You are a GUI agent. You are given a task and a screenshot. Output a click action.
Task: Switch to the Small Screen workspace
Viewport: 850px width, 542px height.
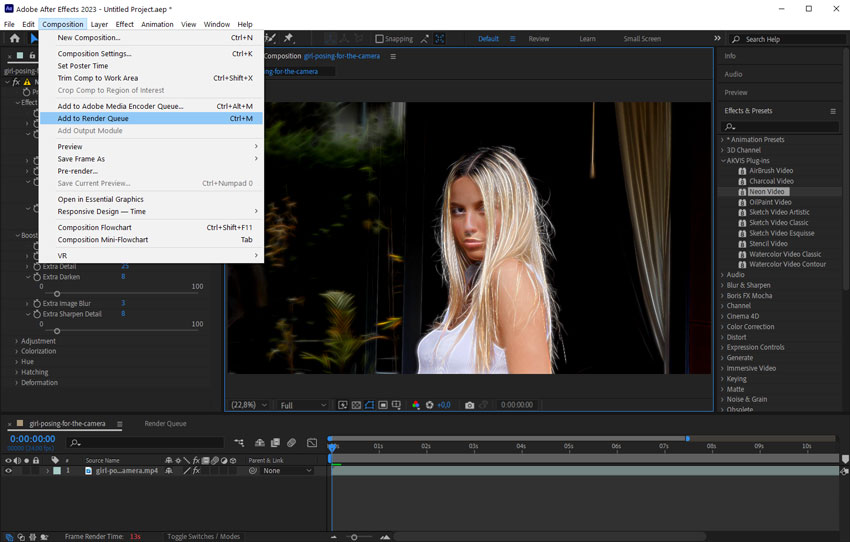click(642, 39)
